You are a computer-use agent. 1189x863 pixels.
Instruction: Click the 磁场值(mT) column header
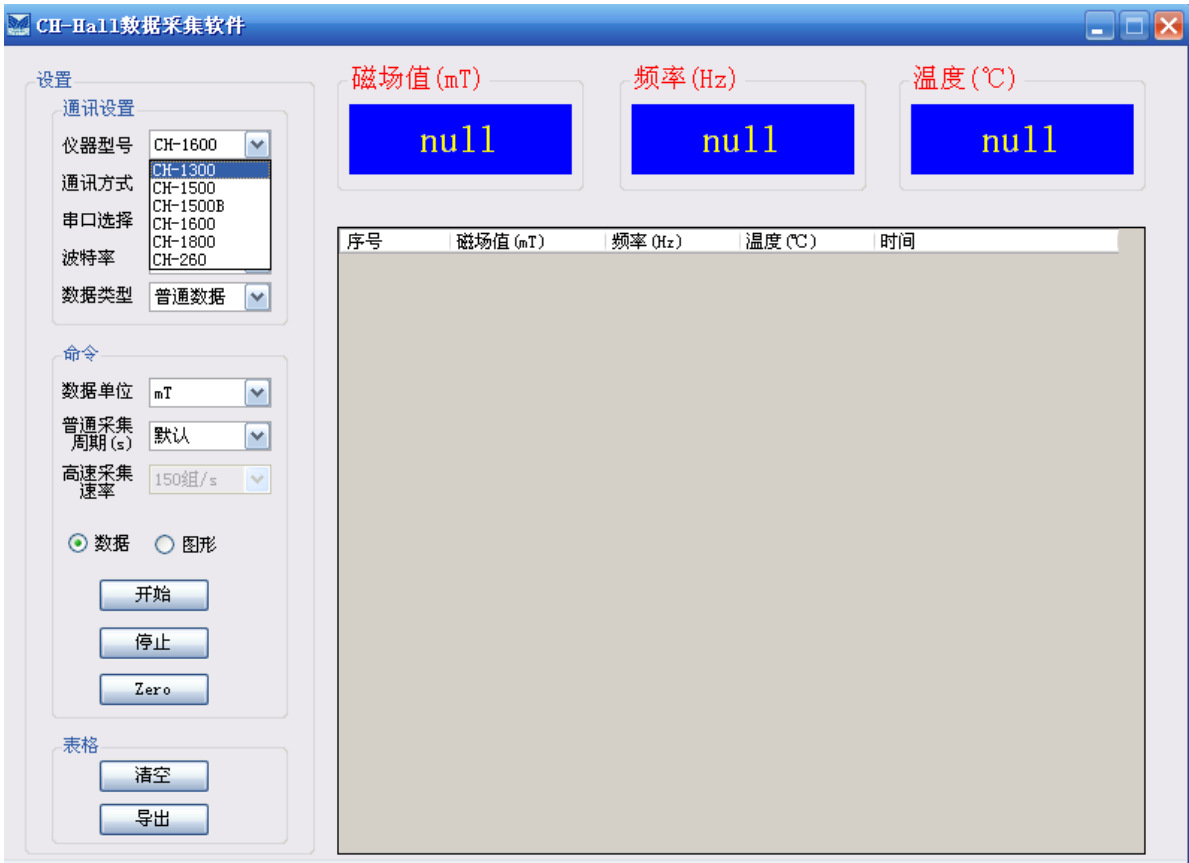pos(528,241)
